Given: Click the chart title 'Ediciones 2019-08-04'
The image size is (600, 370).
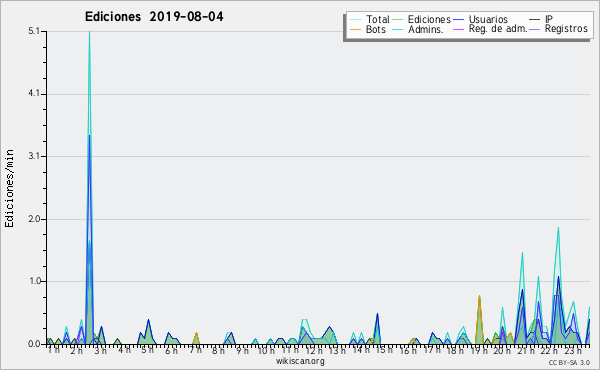Looking at the screenshot, I should [154, 17].
